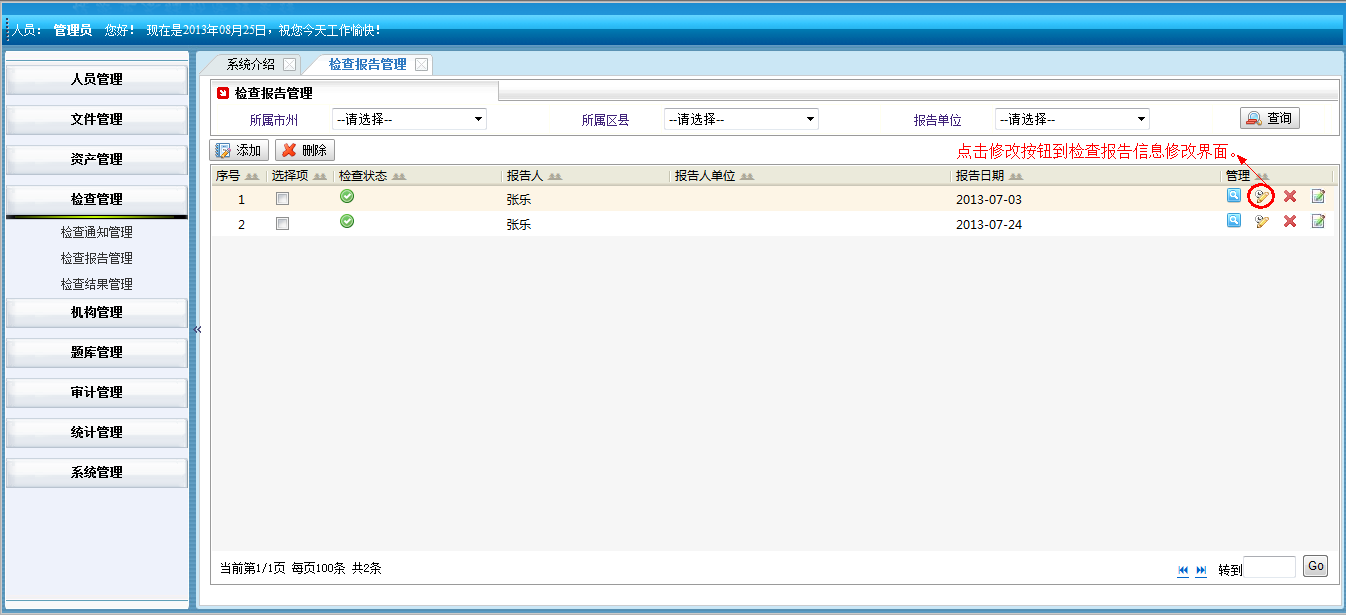Expand the 题库管理 menu

97,353
